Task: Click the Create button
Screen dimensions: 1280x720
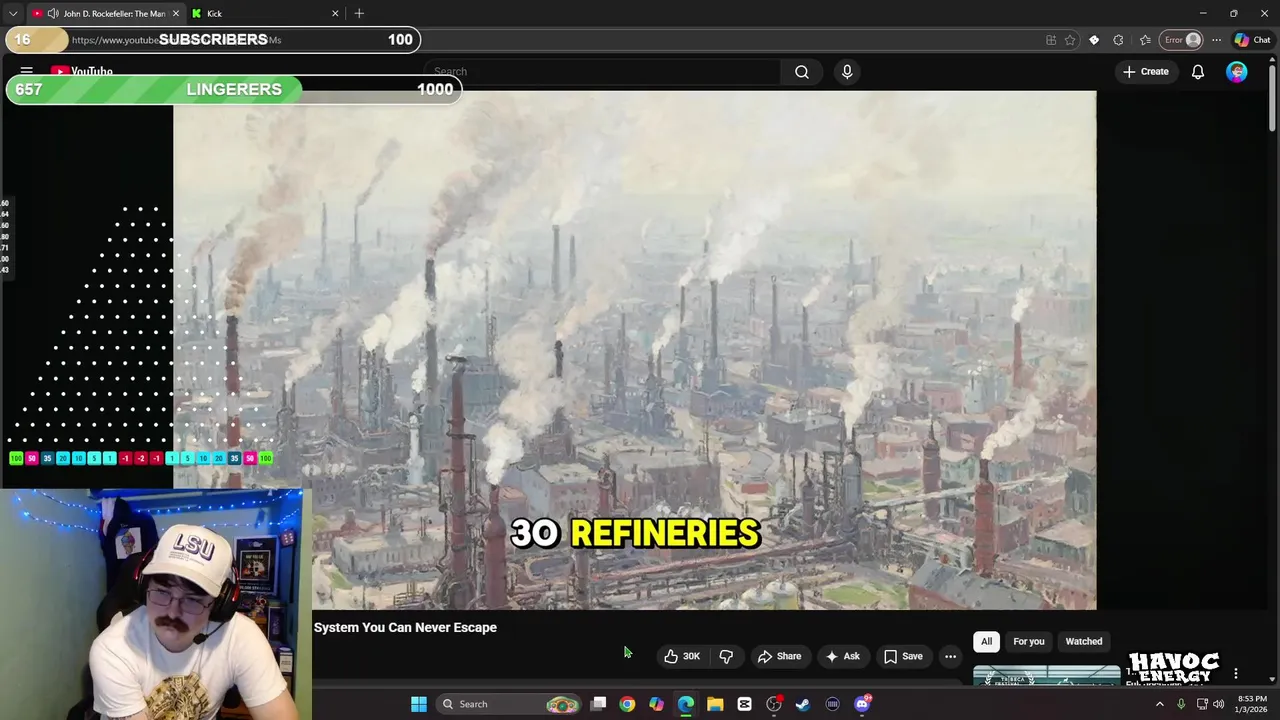Action: point(1145,72)
